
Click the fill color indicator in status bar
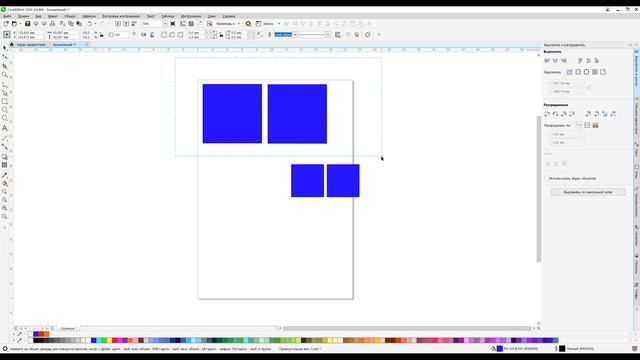pyautogui.click(x=500, y=349)
